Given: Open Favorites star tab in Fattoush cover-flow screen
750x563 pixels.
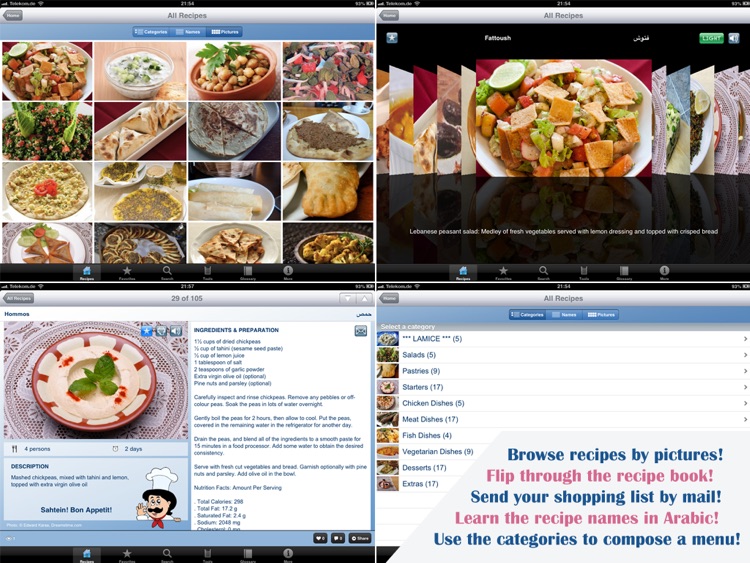Looking at the screenshot, I should pos(503,273).
